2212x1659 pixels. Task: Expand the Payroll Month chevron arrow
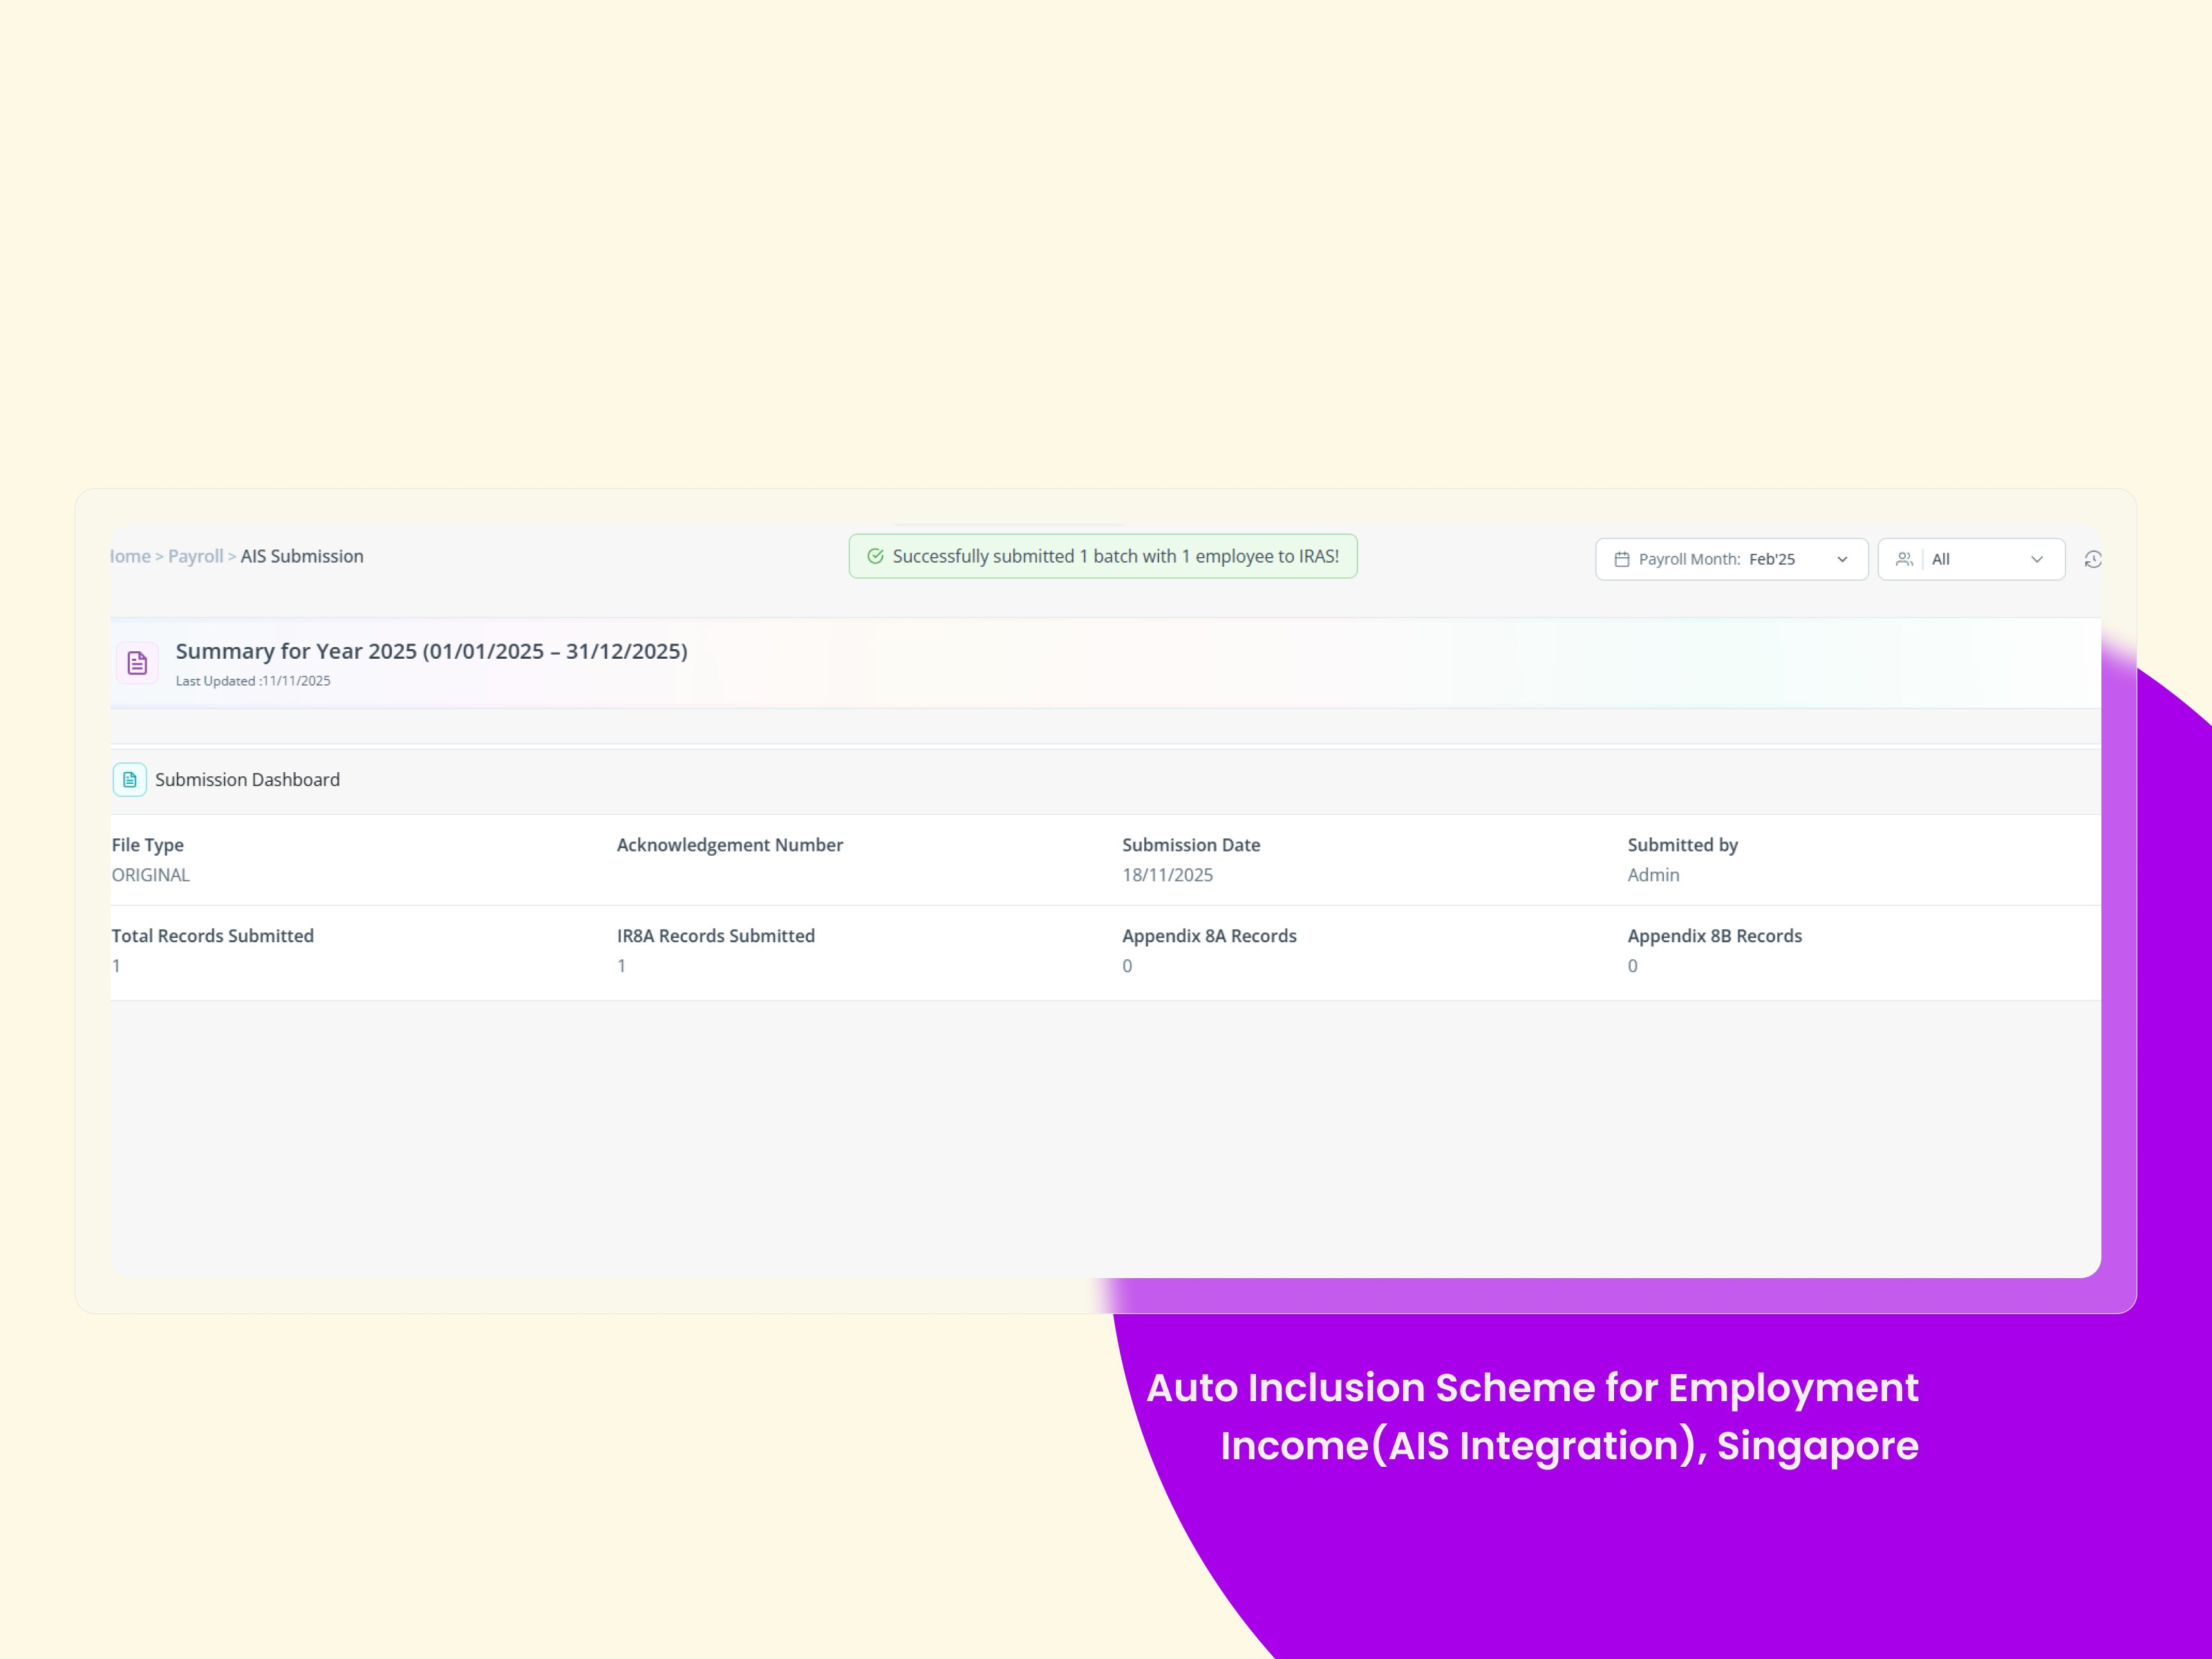point(1842,559)
